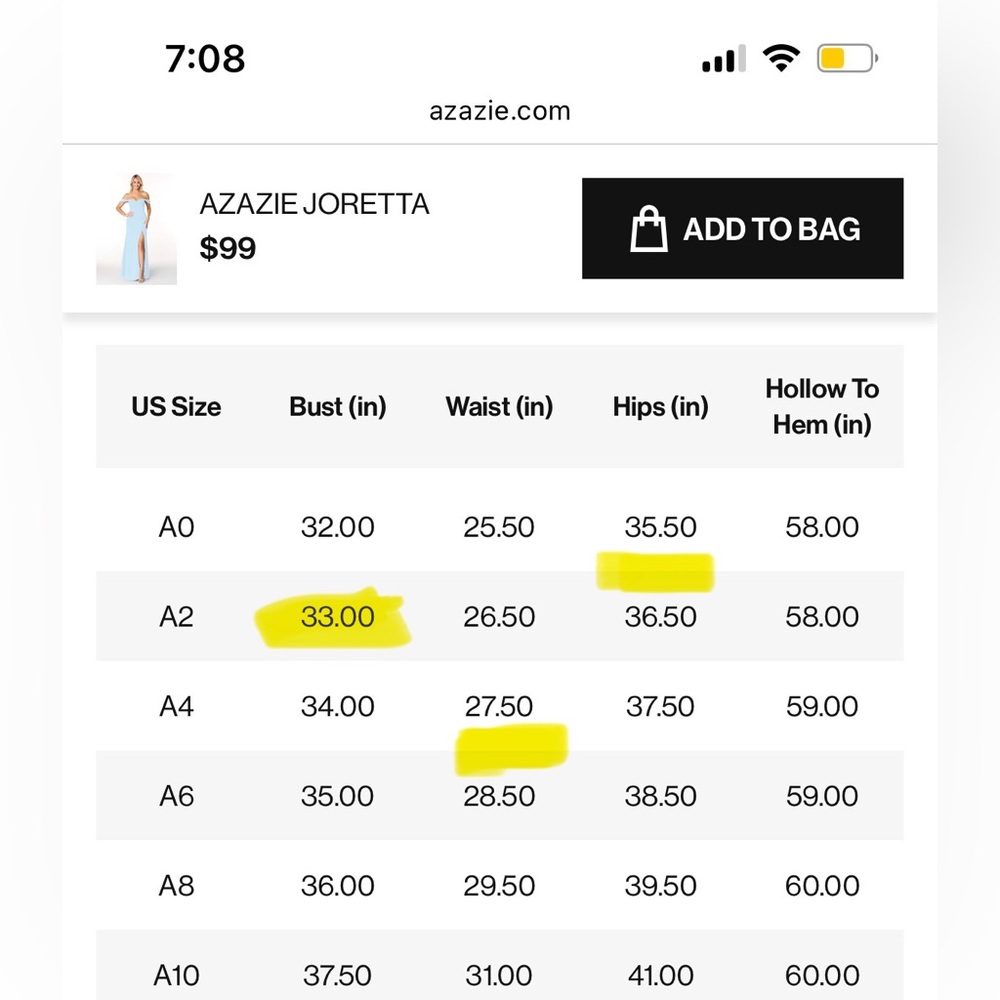This screenshot has height=1000, width=1000.
Task: Click the ADD TO BAG button
Action: (x=742, y=228)
